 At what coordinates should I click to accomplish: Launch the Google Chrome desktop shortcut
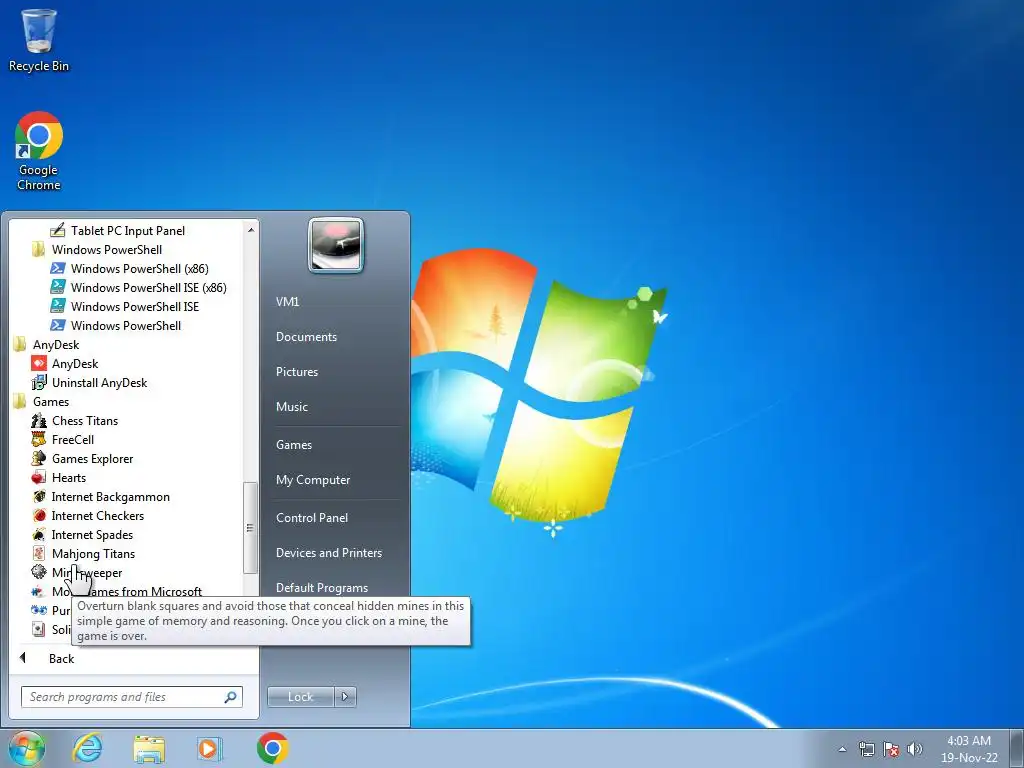39,151
